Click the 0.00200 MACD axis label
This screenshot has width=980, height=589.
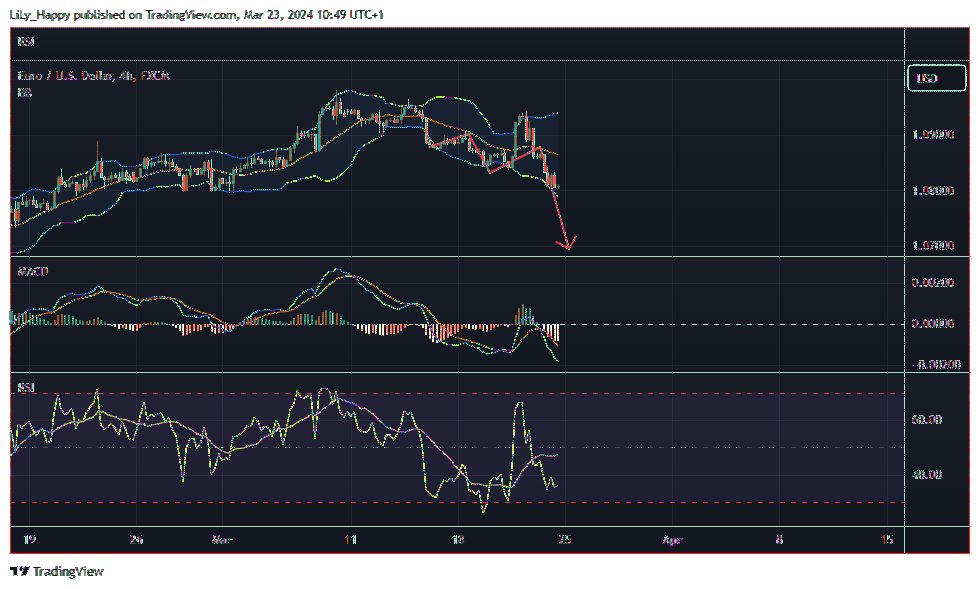[x=933, y=283]
